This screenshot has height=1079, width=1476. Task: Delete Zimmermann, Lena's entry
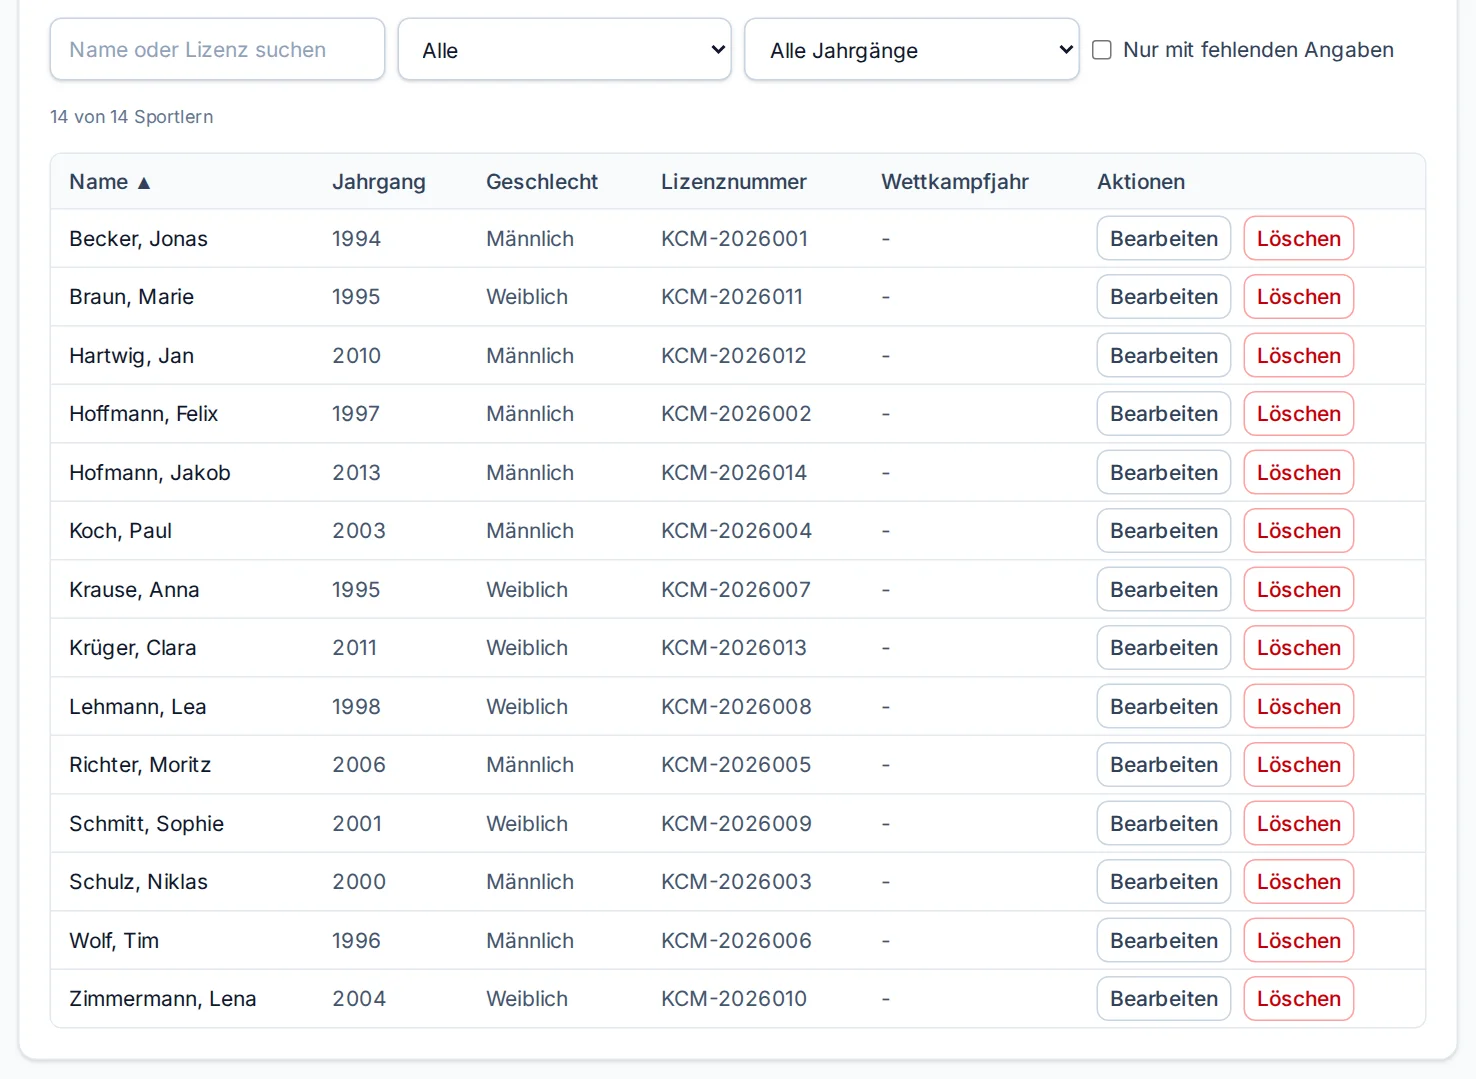[1299, 999]
